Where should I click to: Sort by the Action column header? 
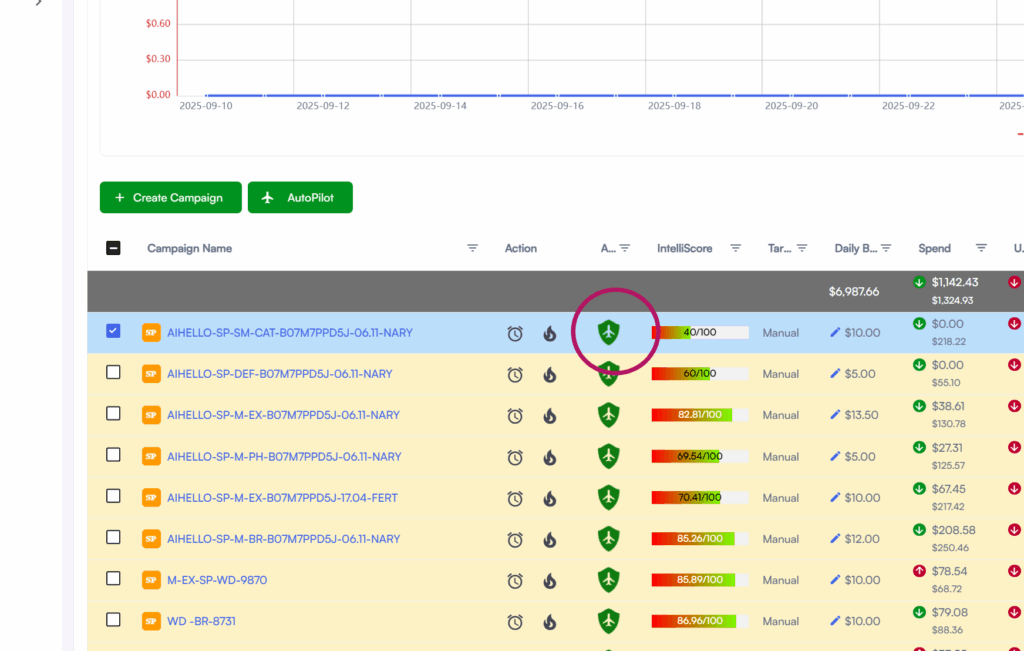click(520, 248)
